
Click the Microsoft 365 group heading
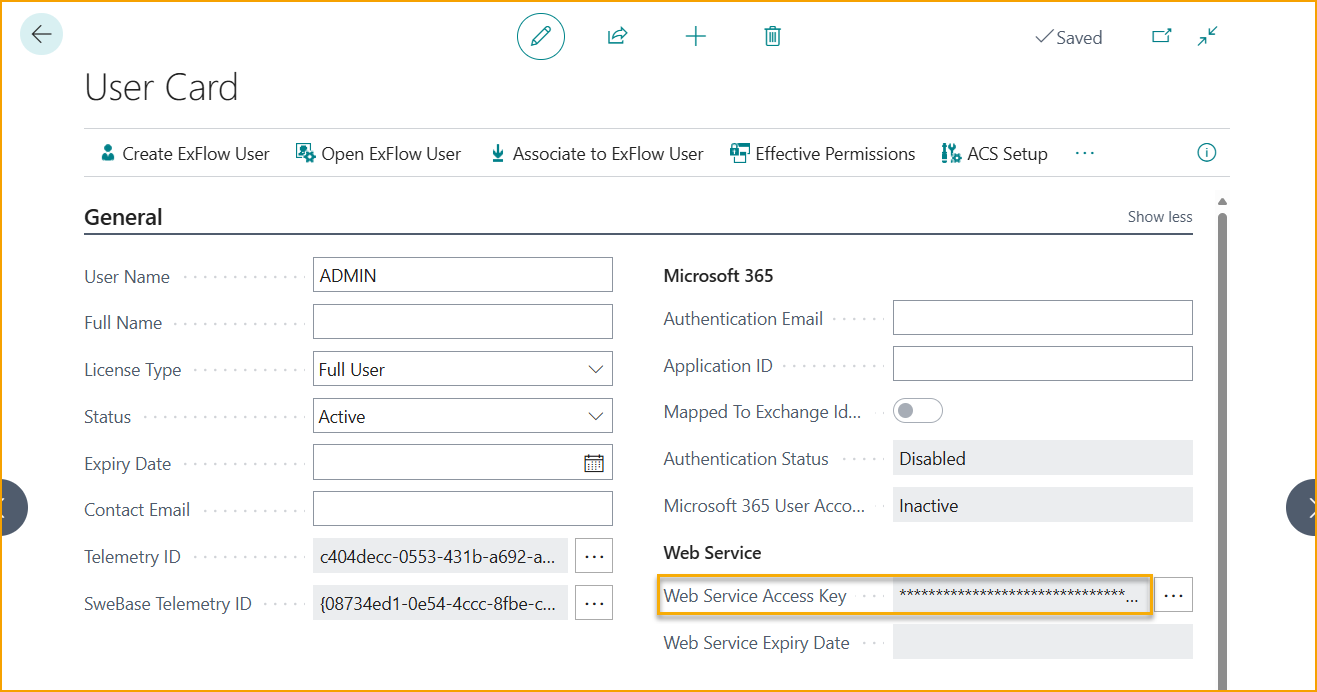pos(718,275)
